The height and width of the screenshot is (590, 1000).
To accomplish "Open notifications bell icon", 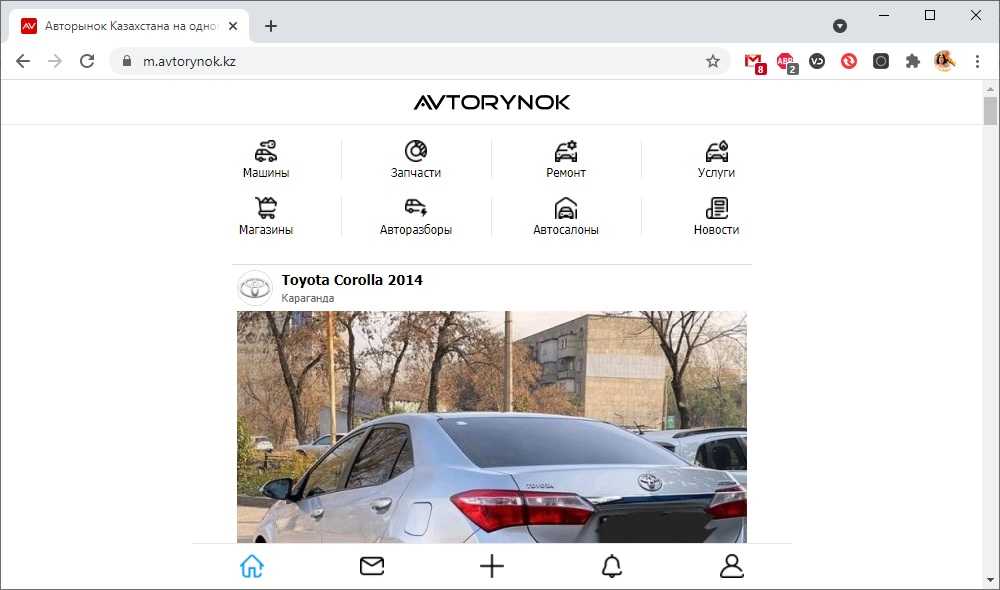I will [x=612, y=567].
